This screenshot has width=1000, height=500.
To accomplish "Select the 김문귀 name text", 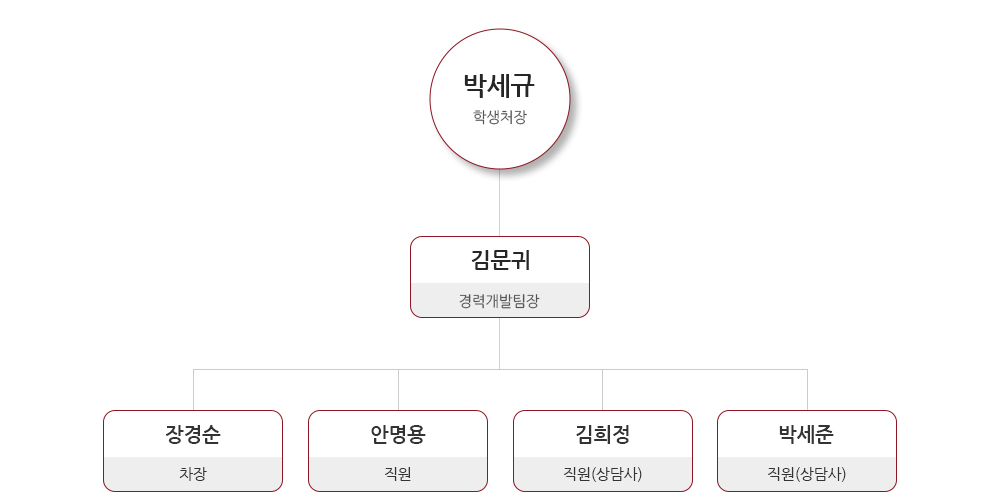I will pyautogui.click(x=499, y=260).
